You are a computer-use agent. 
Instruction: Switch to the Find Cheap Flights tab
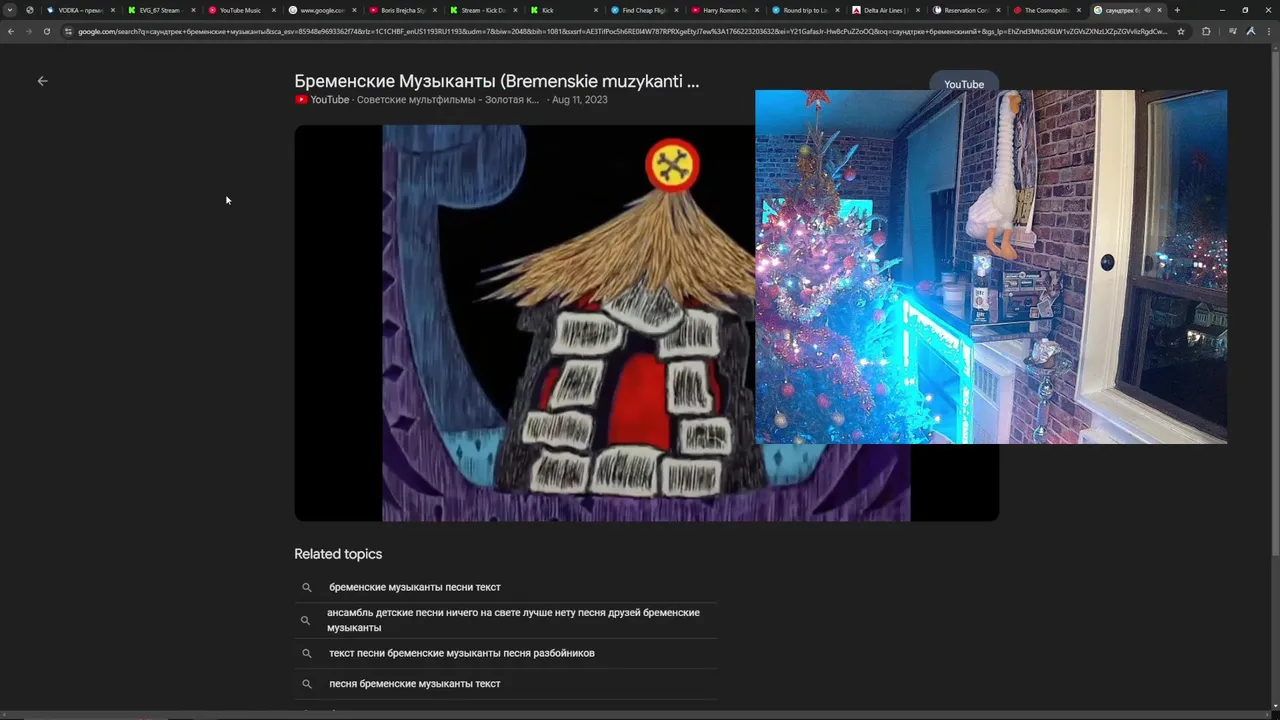(644, 10)
